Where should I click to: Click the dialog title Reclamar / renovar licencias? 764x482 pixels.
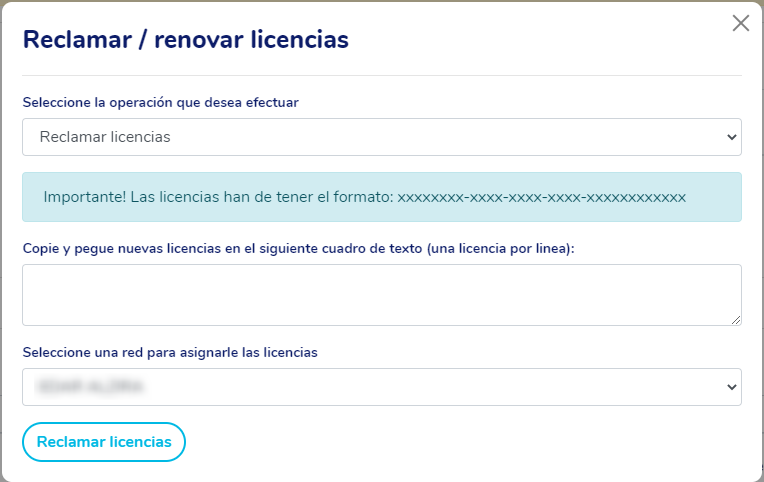tap(185, 40)
